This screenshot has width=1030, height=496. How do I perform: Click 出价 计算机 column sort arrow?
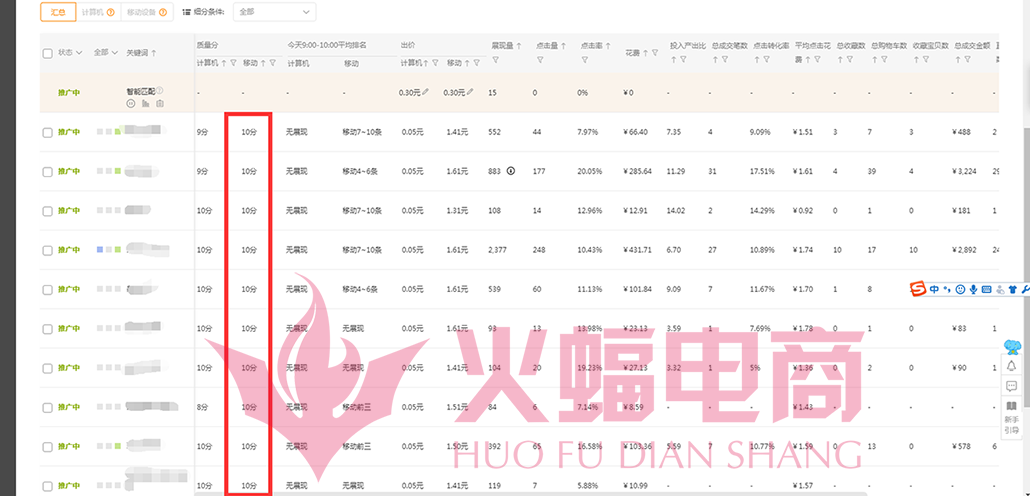pos(426,63)
